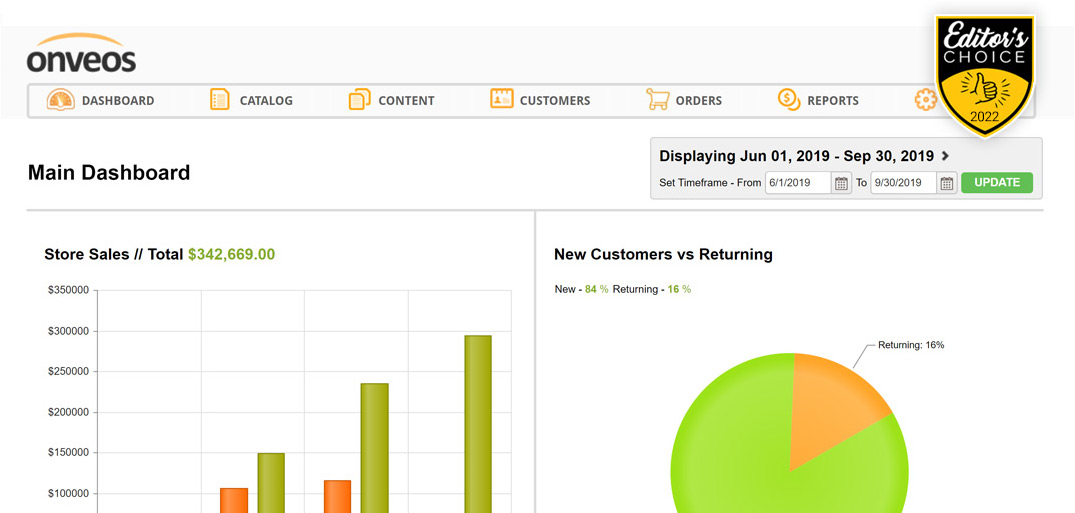Click the Returning - 16 % legend text
Screen dimensions: 1075x513
652,289
